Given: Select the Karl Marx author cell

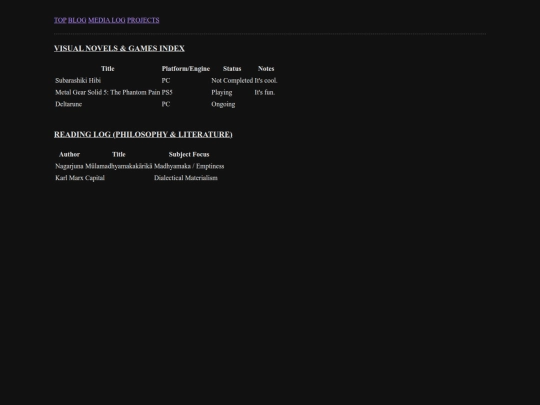Looking at the screenshot, I should 69,178.
